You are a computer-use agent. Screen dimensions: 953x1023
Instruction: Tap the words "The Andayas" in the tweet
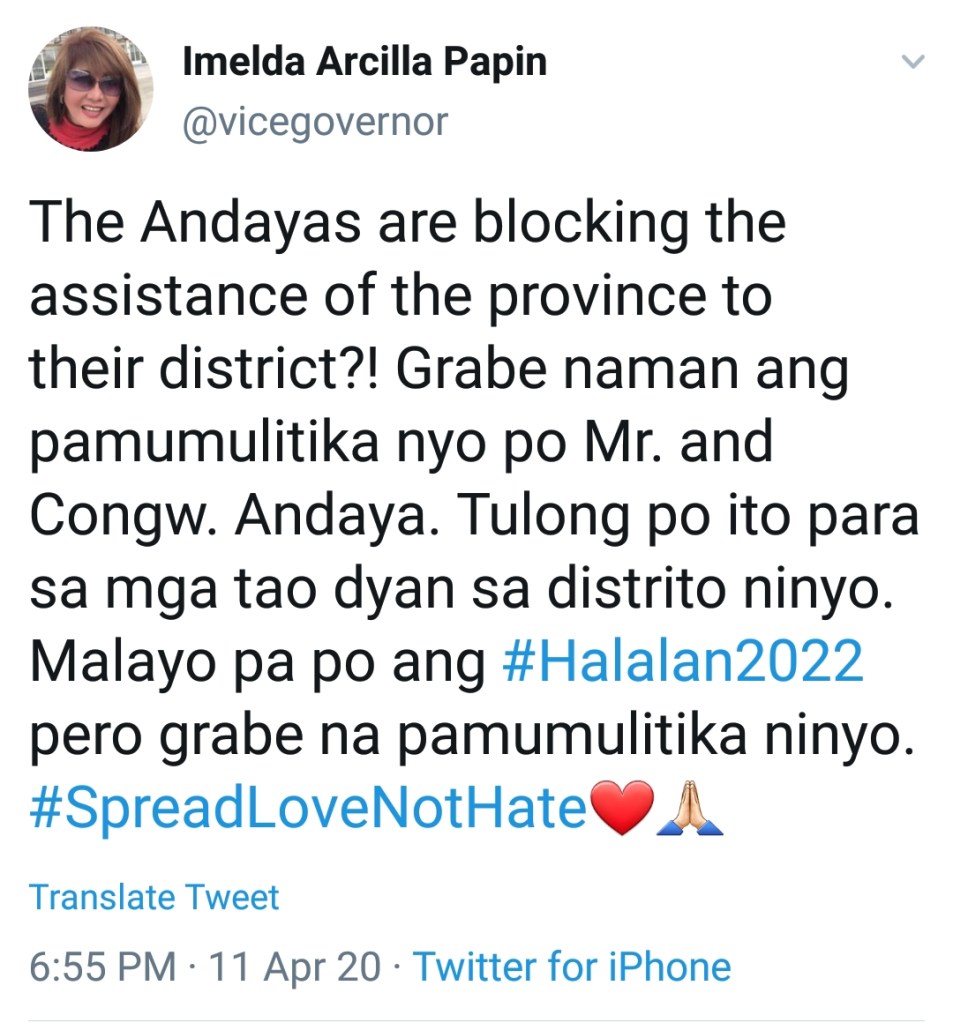[x=195, y=221]
